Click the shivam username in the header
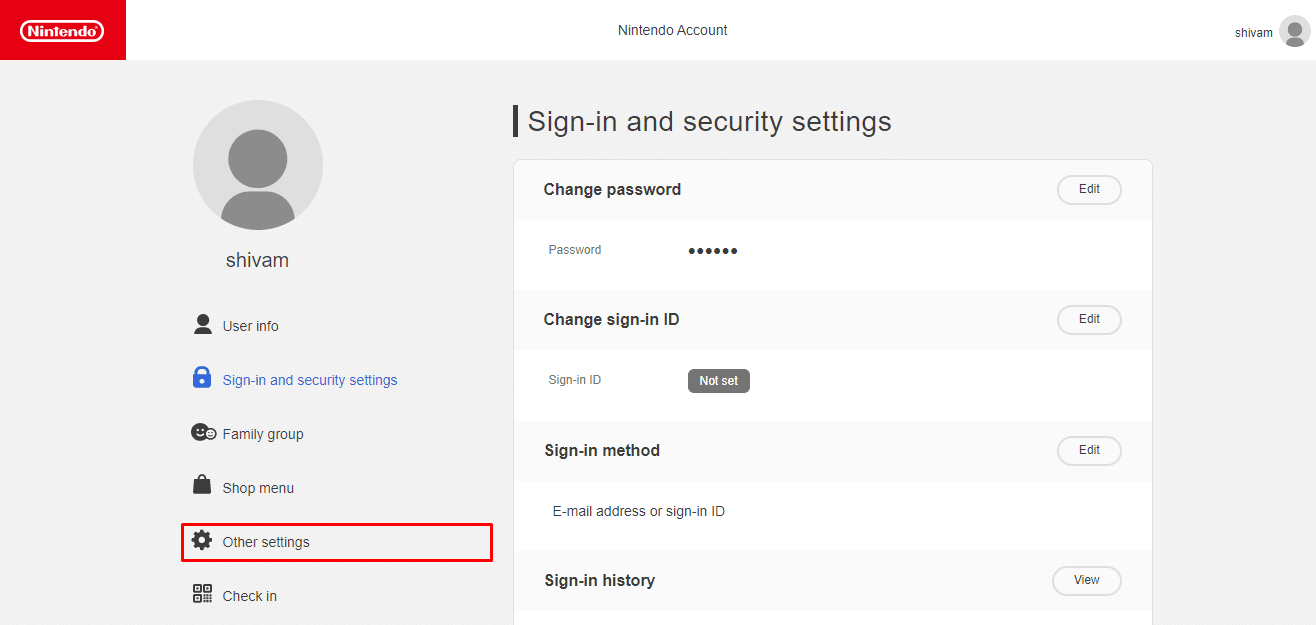Image resolution: width=1316 pixels, height=625 pixels. click(1253, 31)
